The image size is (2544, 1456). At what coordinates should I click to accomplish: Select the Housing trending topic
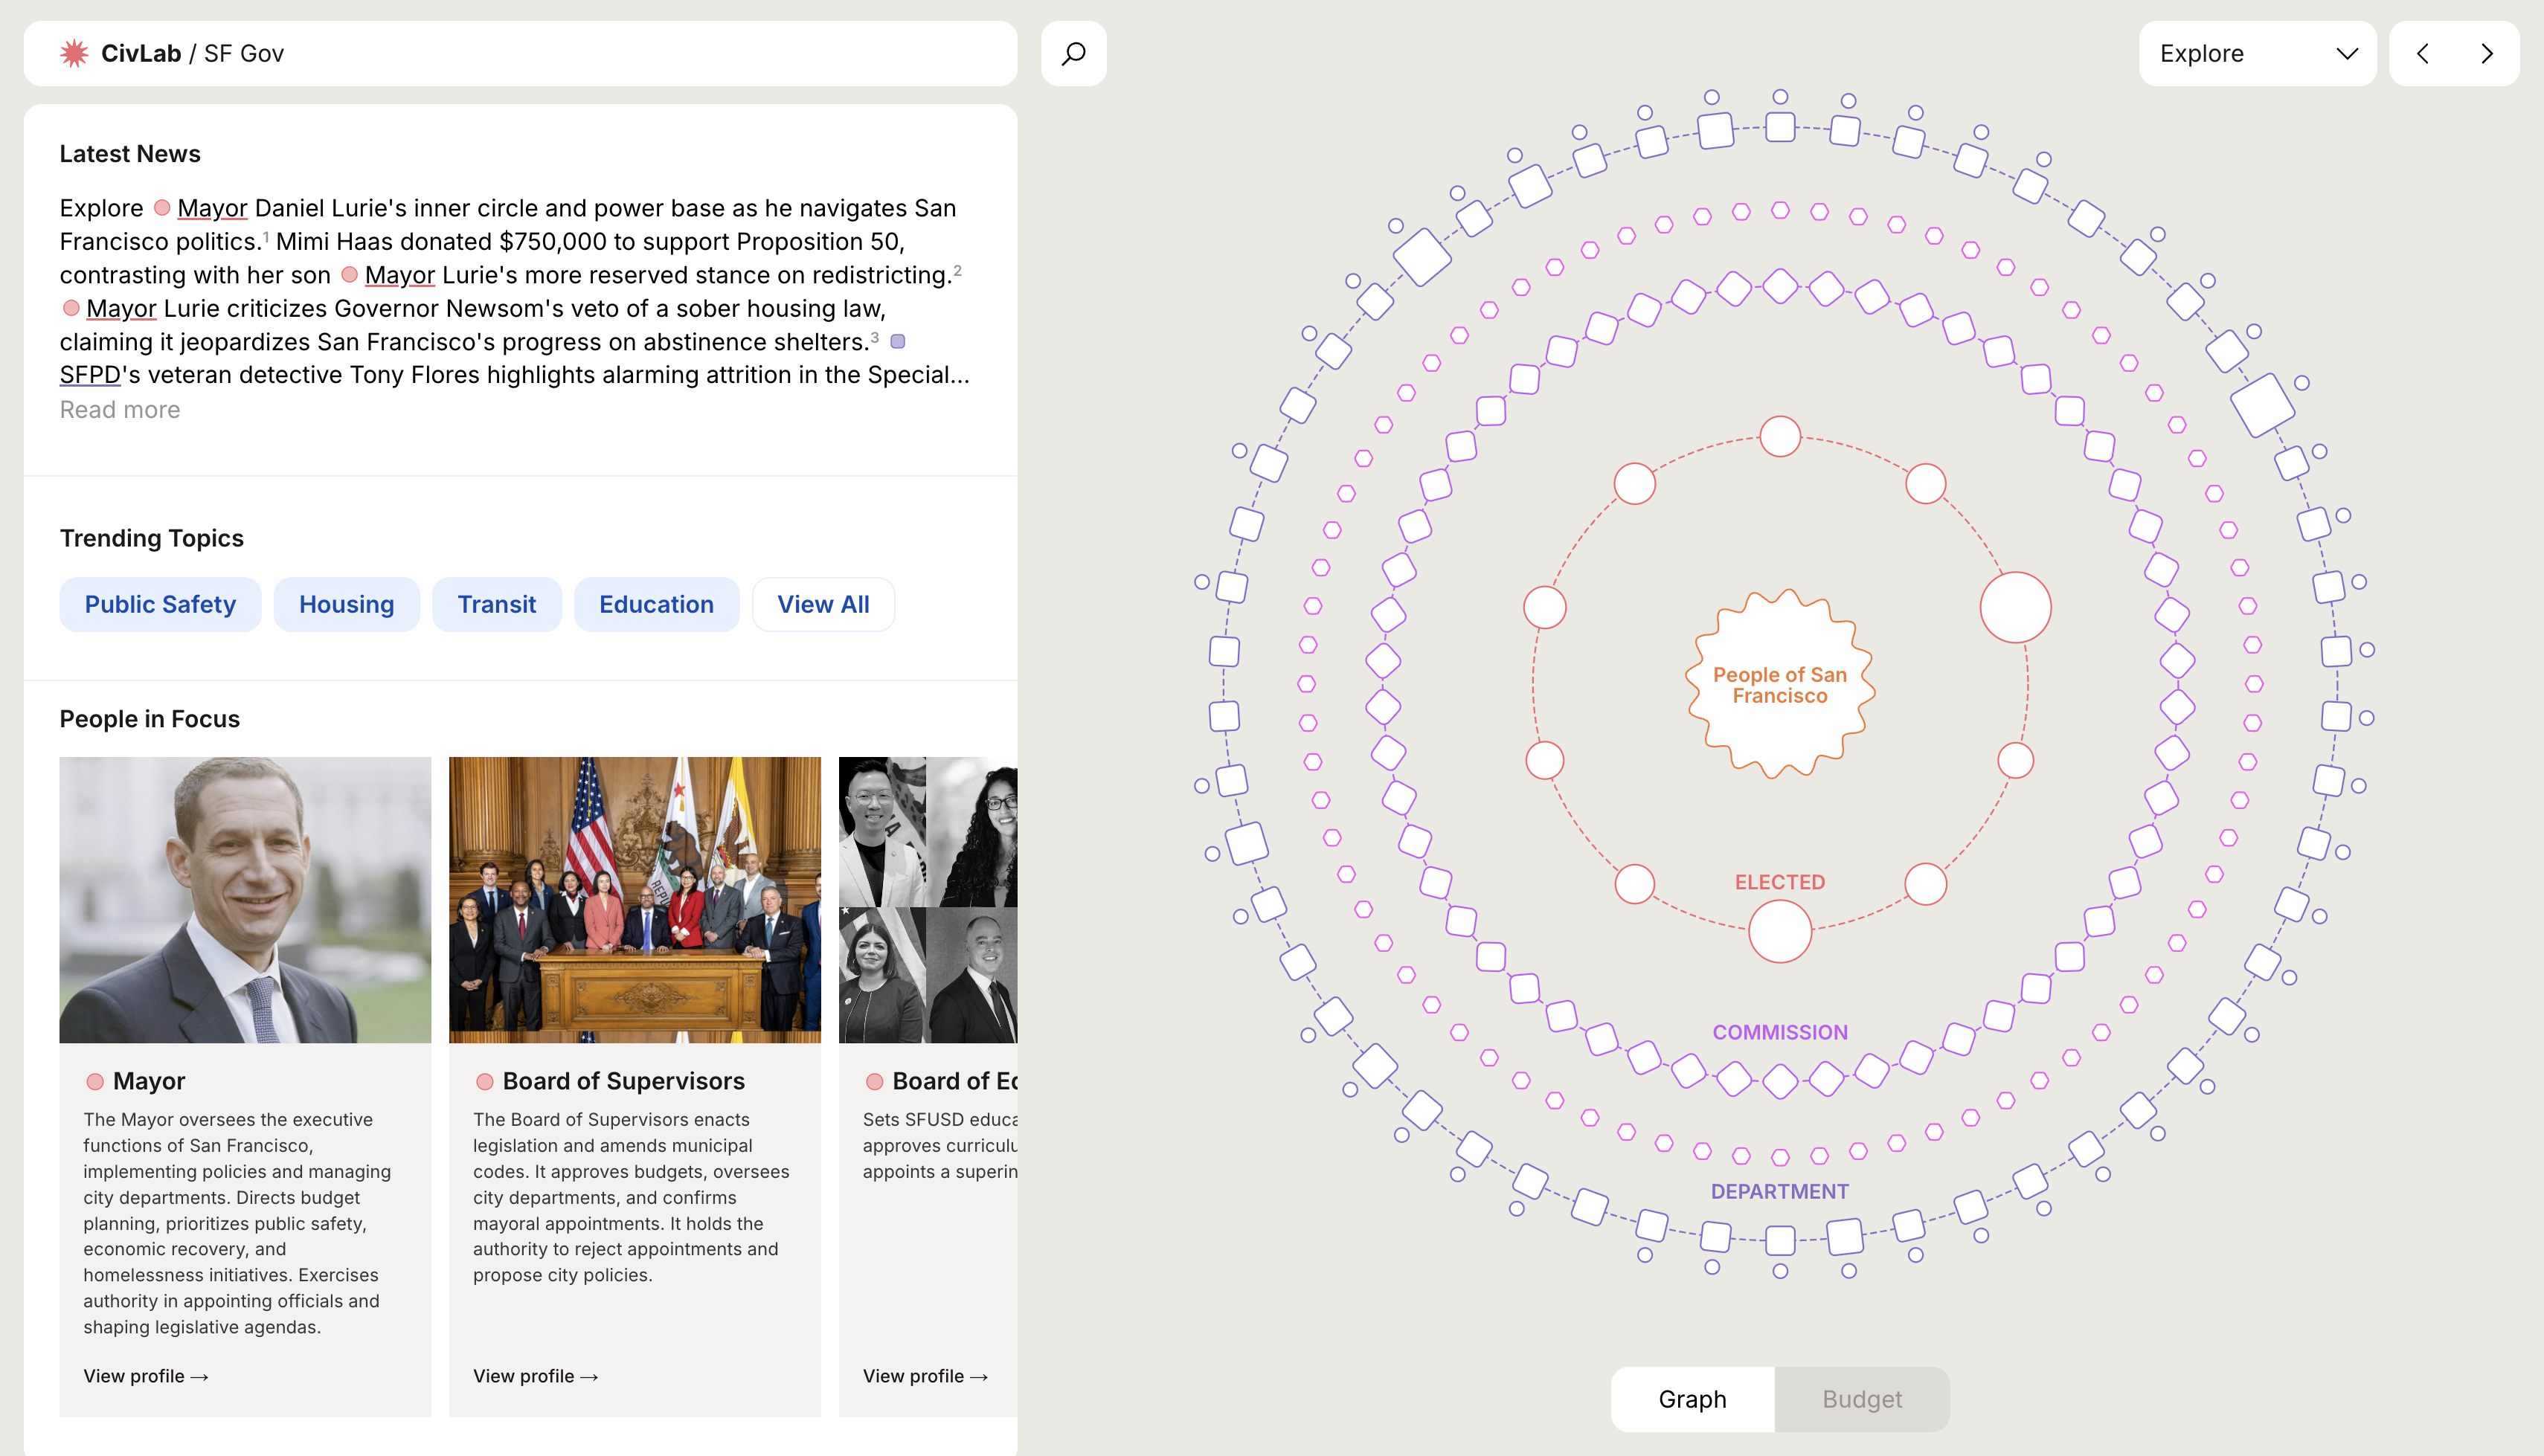pyautogui.click(x=346, y=604)
